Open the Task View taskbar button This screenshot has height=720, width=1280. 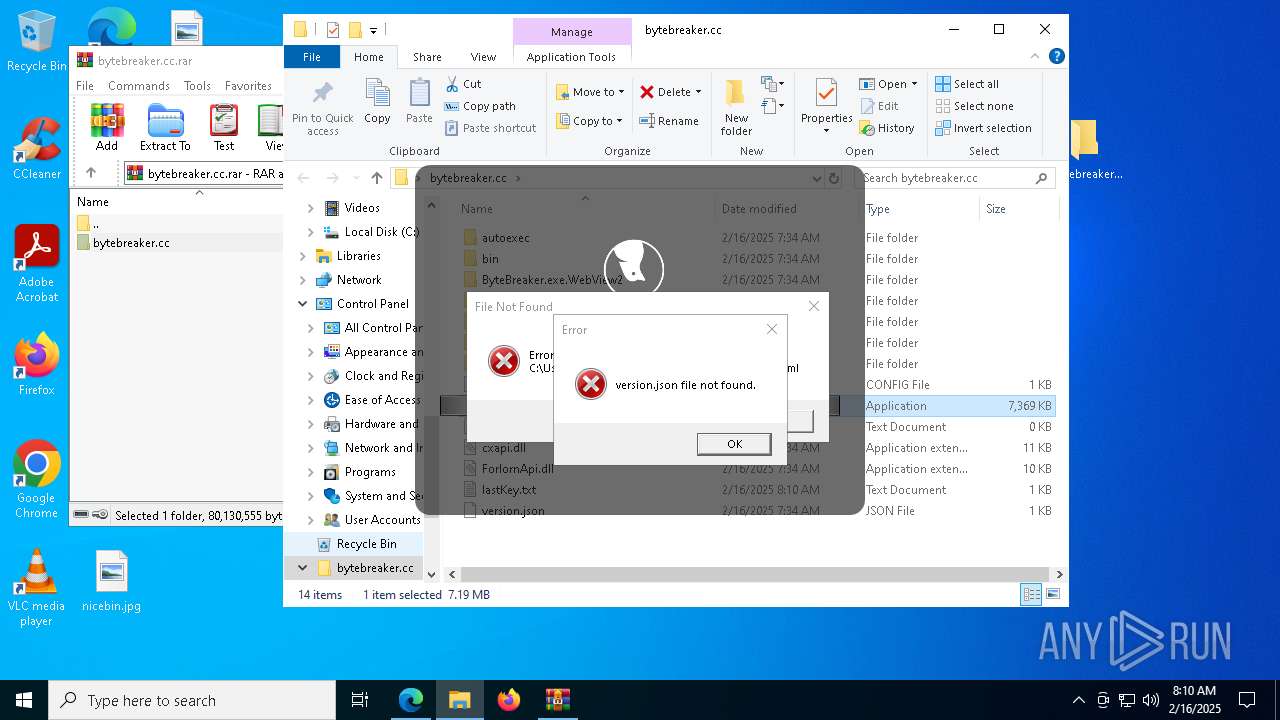coord(360,700)
